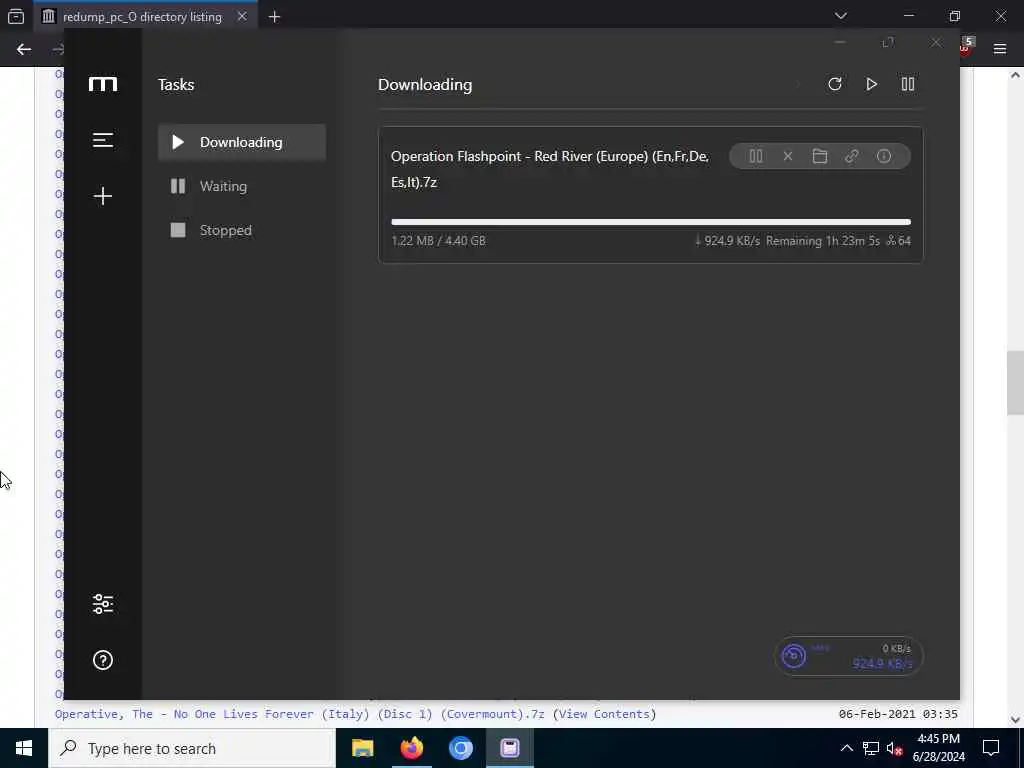The height and width of the screenshot is (768, 1024).
Task: Add a new download task with plus icon
Action: tap(103, 196)
